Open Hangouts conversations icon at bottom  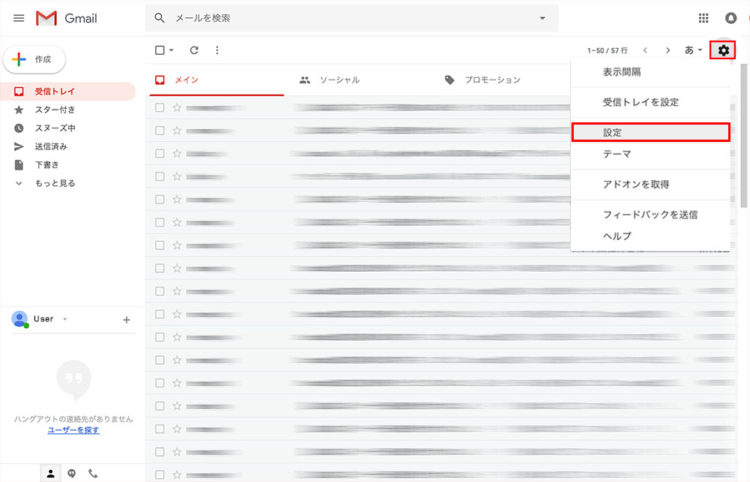(72, 473)
